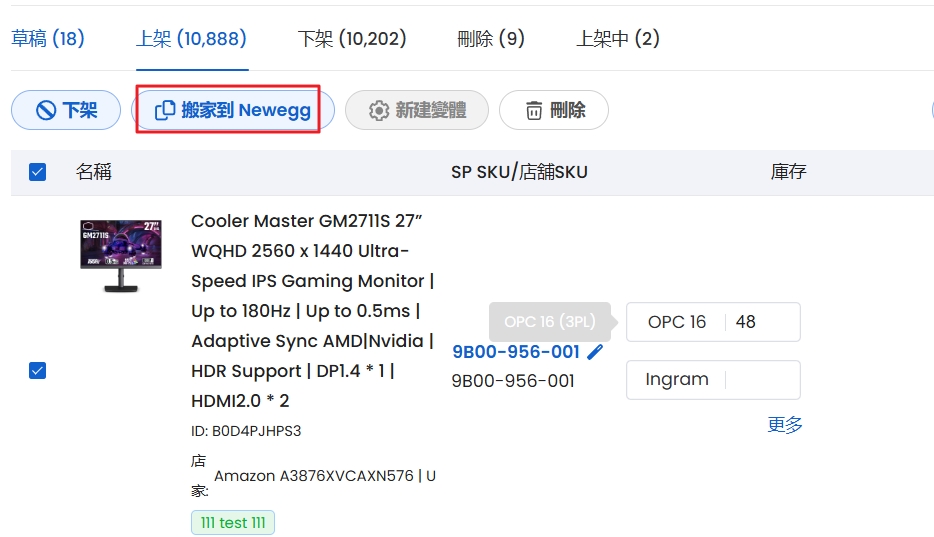Image resolution: width=934 pixels, height=537 pixels.
Task: Click the black store SKU 9B00-956-001 text
Action: pos(513,381)
